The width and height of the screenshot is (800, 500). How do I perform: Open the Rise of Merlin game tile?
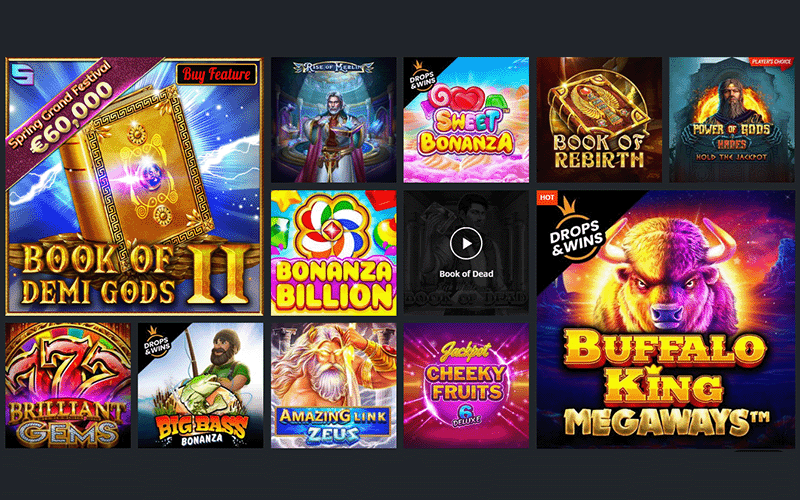(x=333, y=120)
